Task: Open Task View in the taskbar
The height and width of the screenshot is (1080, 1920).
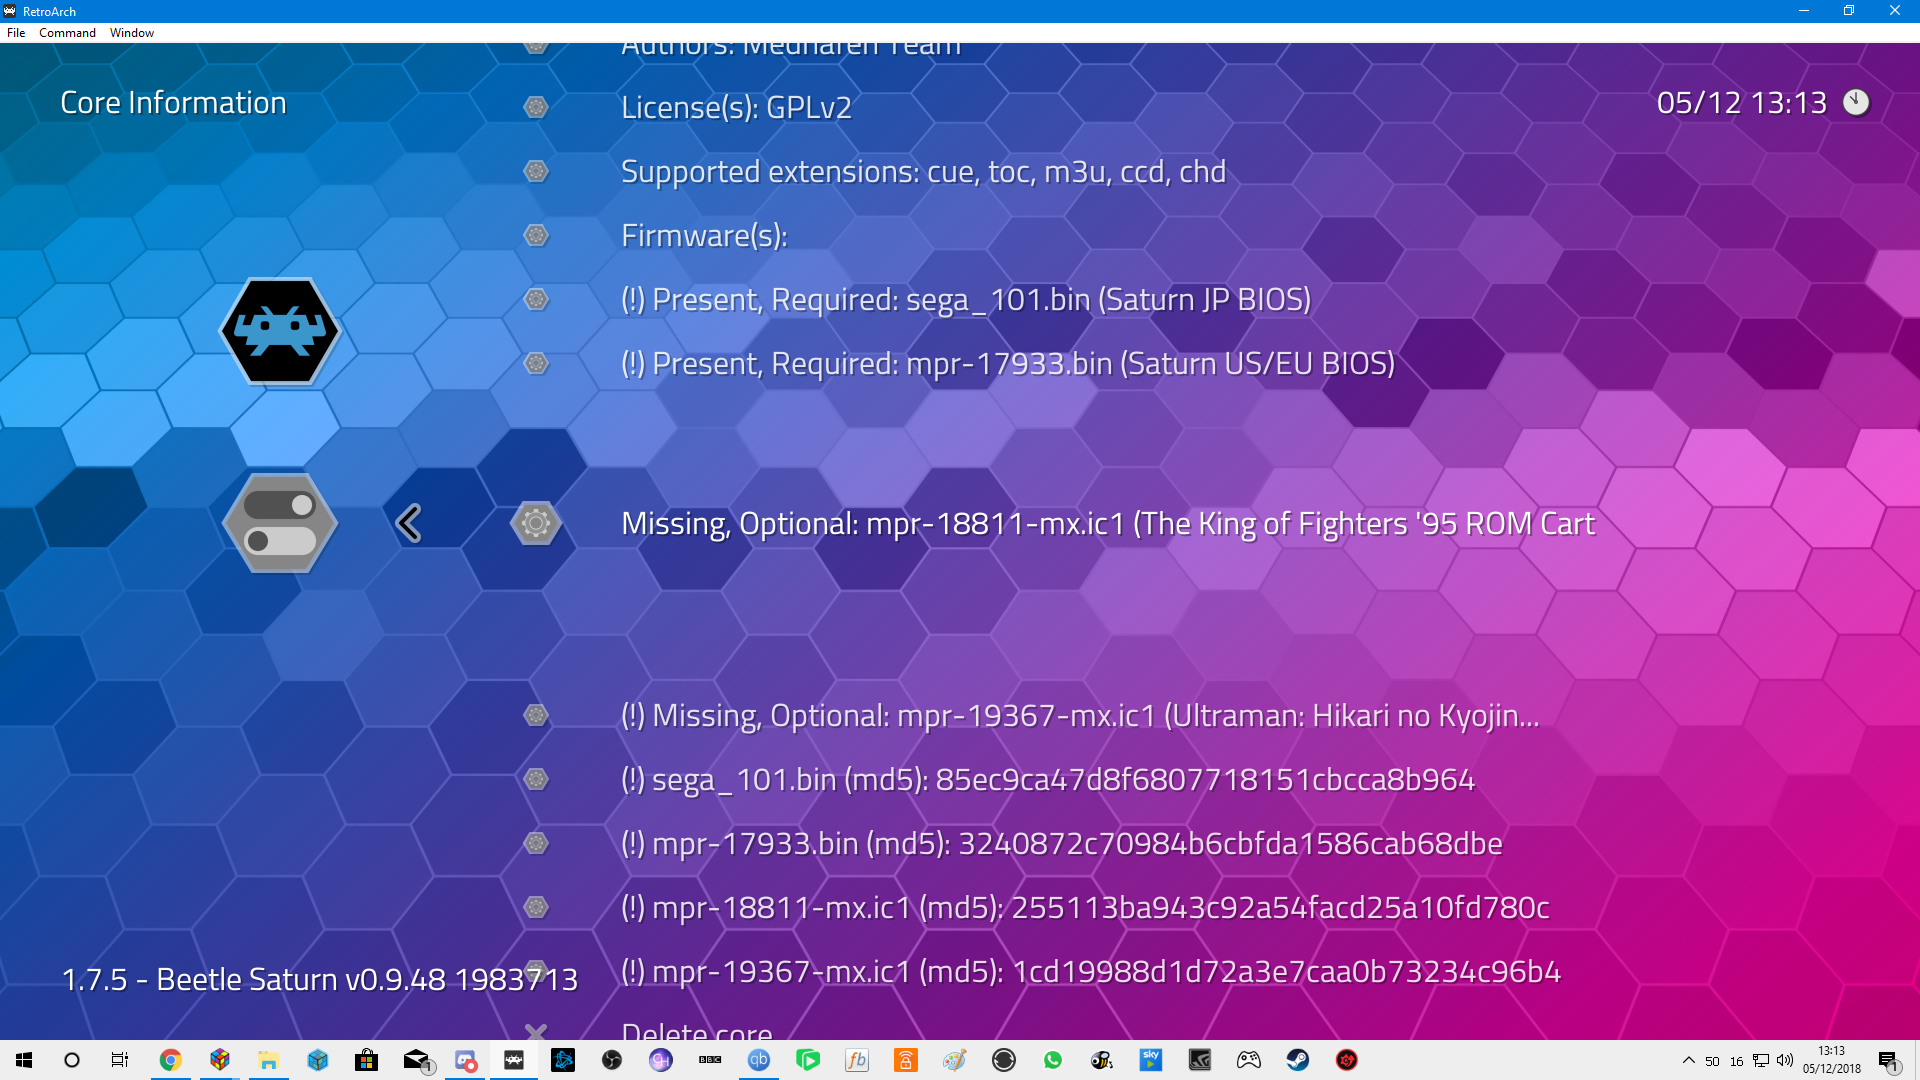Action: 120,1060
